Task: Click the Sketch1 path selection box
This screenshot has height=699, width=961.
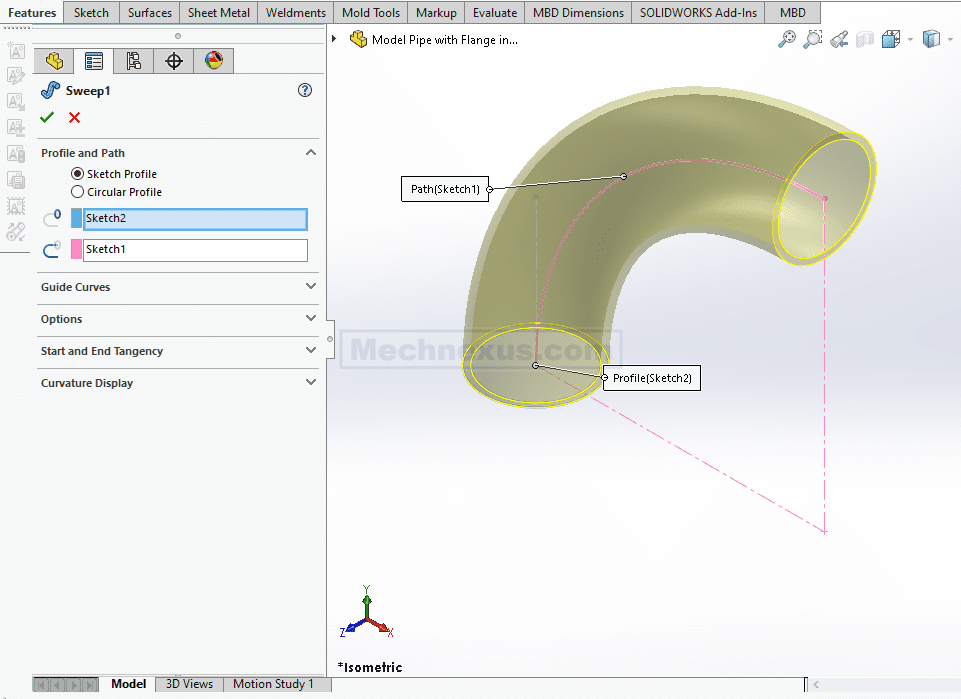Action: [195, 250]
